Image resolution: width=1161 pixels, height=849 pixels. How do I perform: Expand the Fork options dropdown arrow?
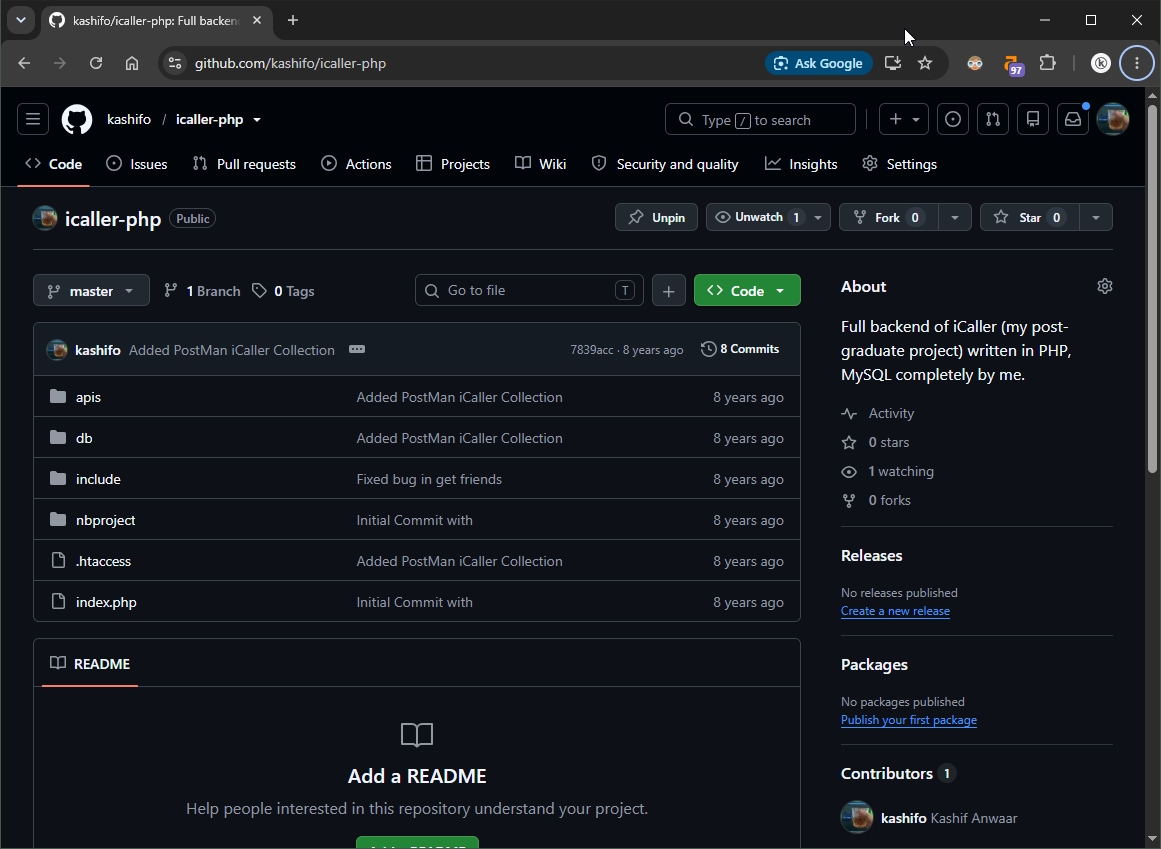954,217
